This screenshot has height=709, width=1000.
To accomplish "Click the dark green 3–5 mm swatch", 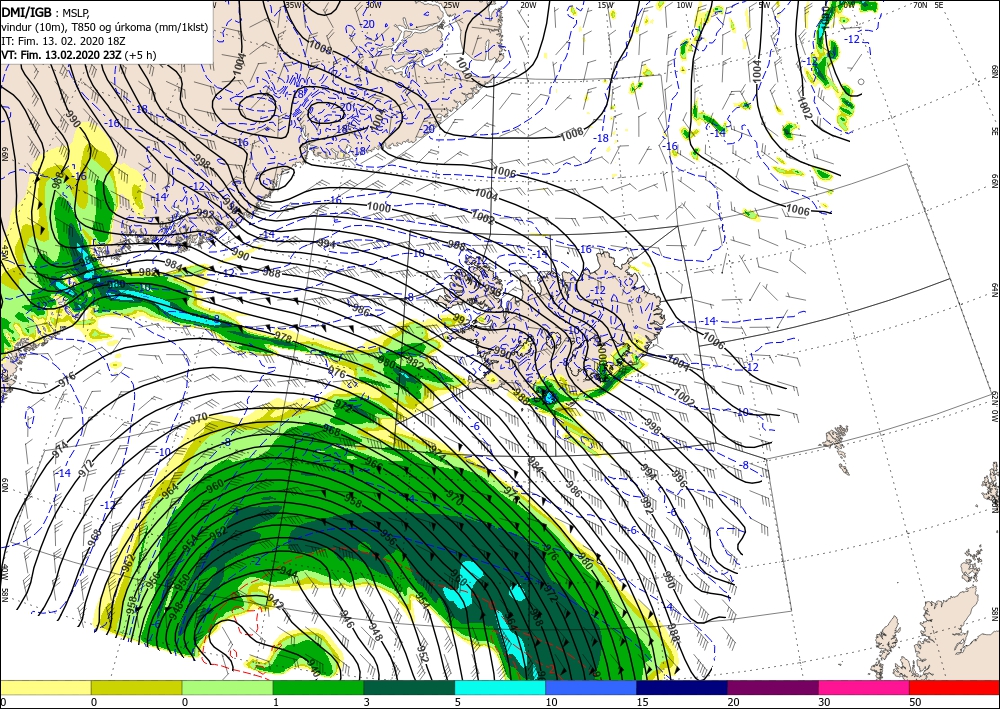I will [x=409, y=687].
